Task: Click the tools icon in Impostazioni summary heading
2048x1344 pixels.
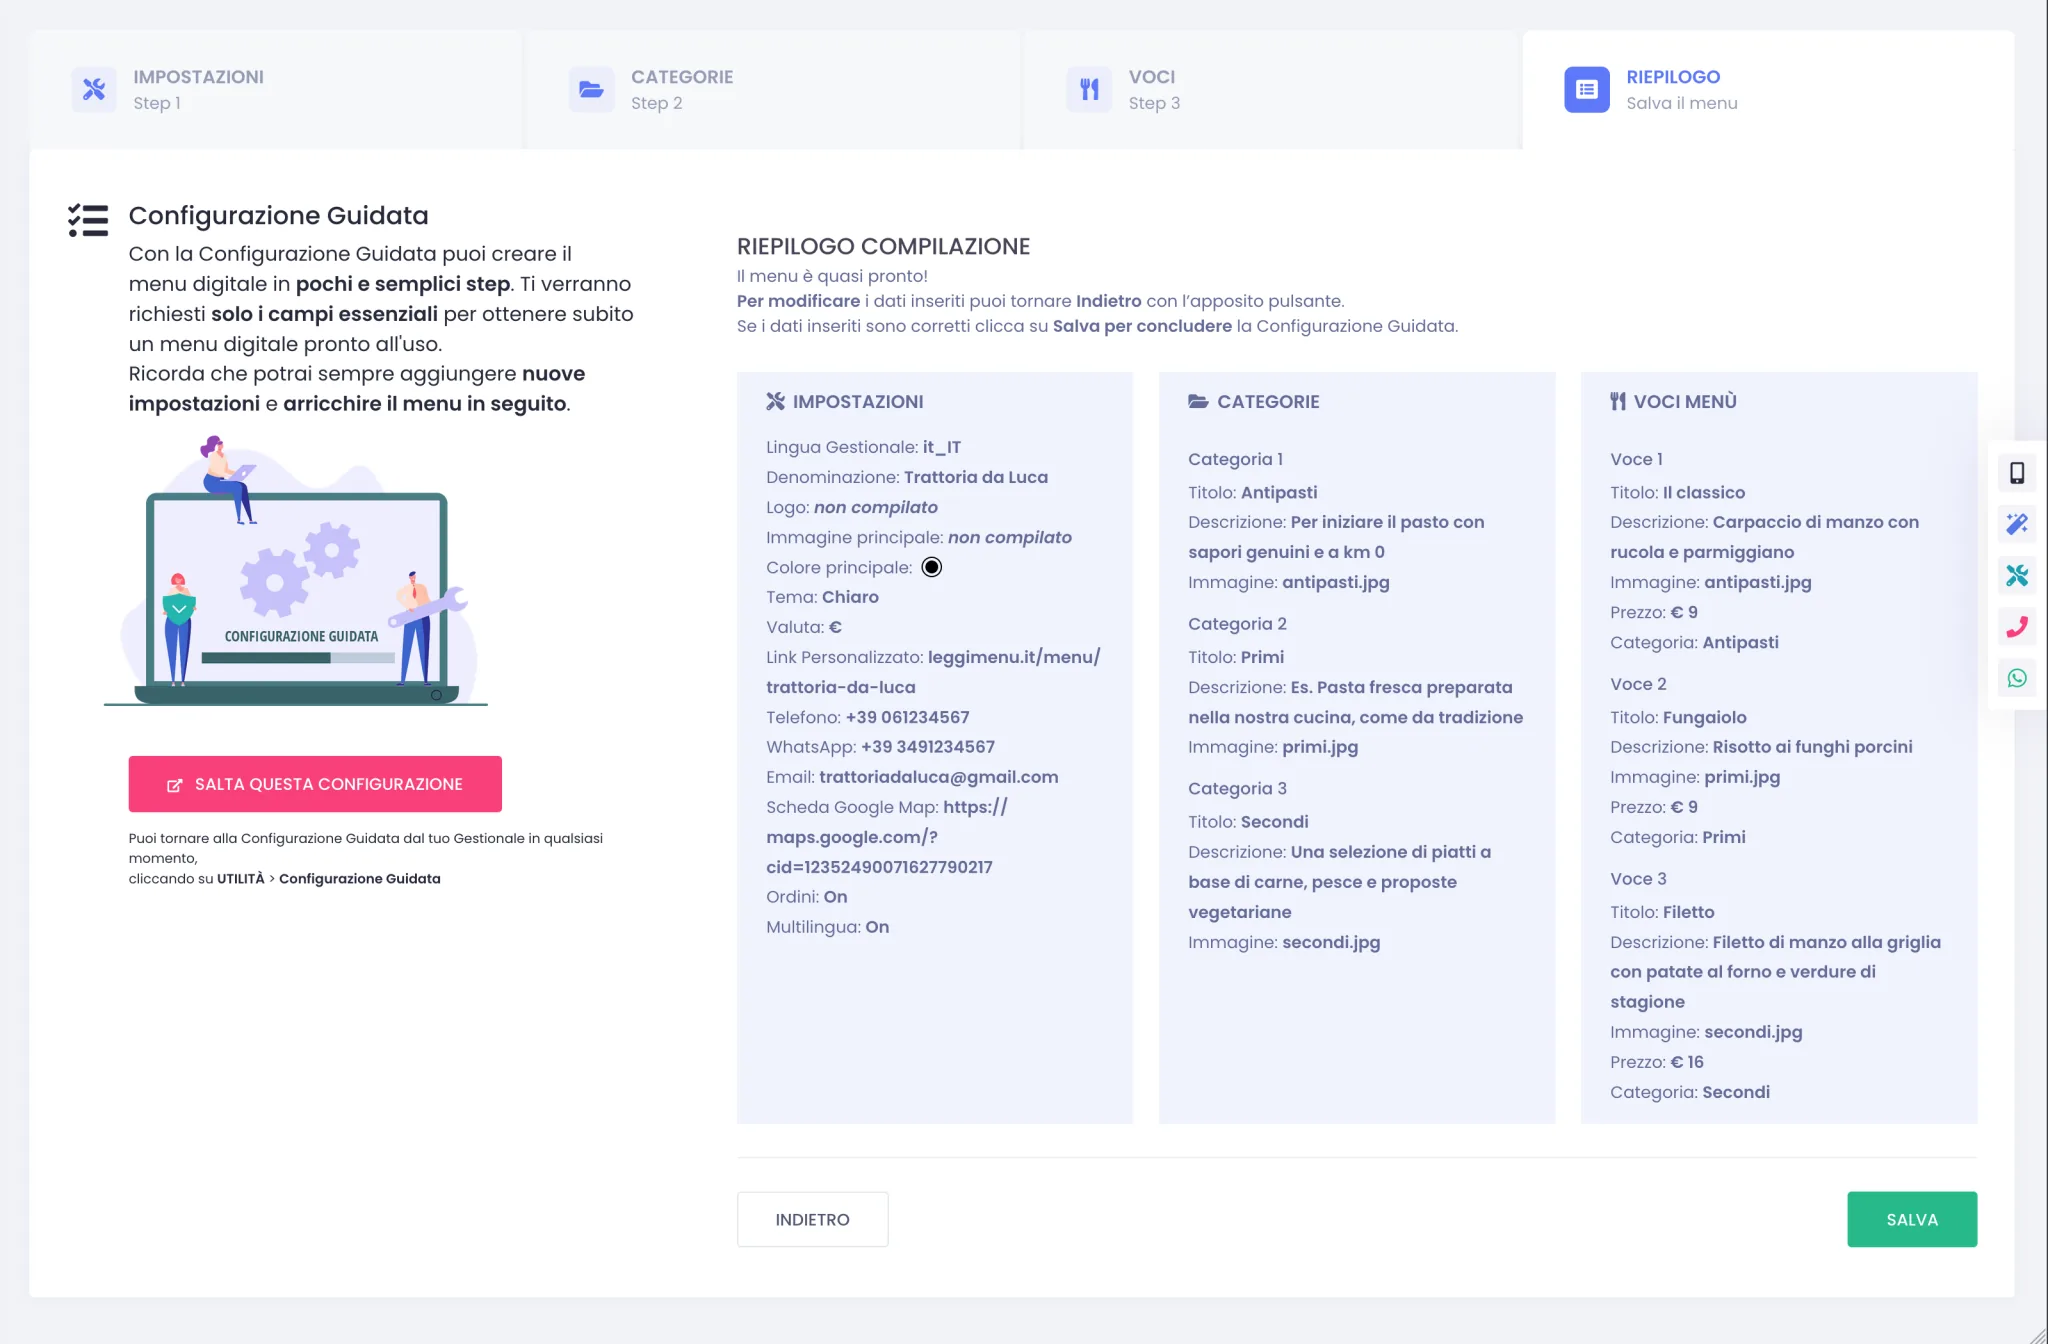Action: tap(775, 401)
